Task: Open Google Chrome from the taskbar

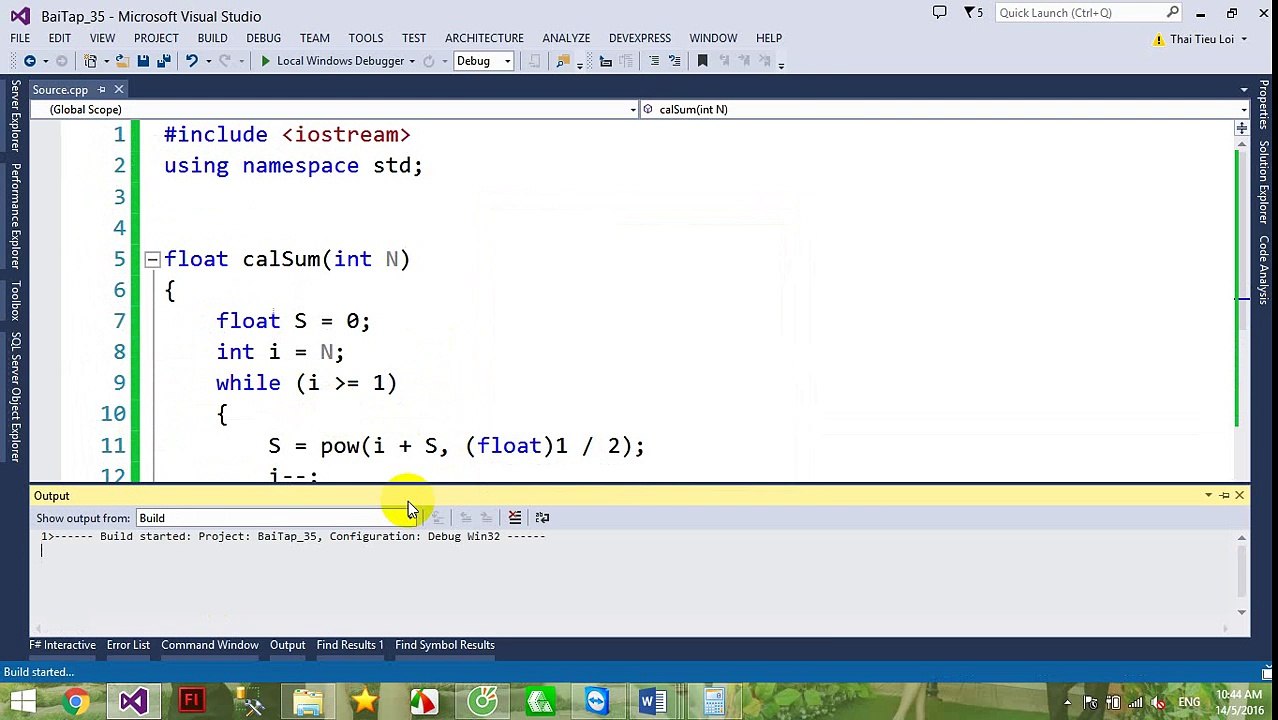Action: 75,702
